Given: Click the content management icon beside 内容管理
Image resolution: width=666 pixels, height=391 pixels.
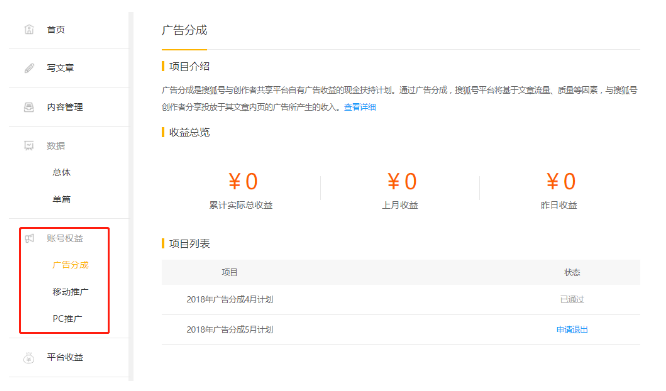Looking at the screenshot, I should [29, 107].
